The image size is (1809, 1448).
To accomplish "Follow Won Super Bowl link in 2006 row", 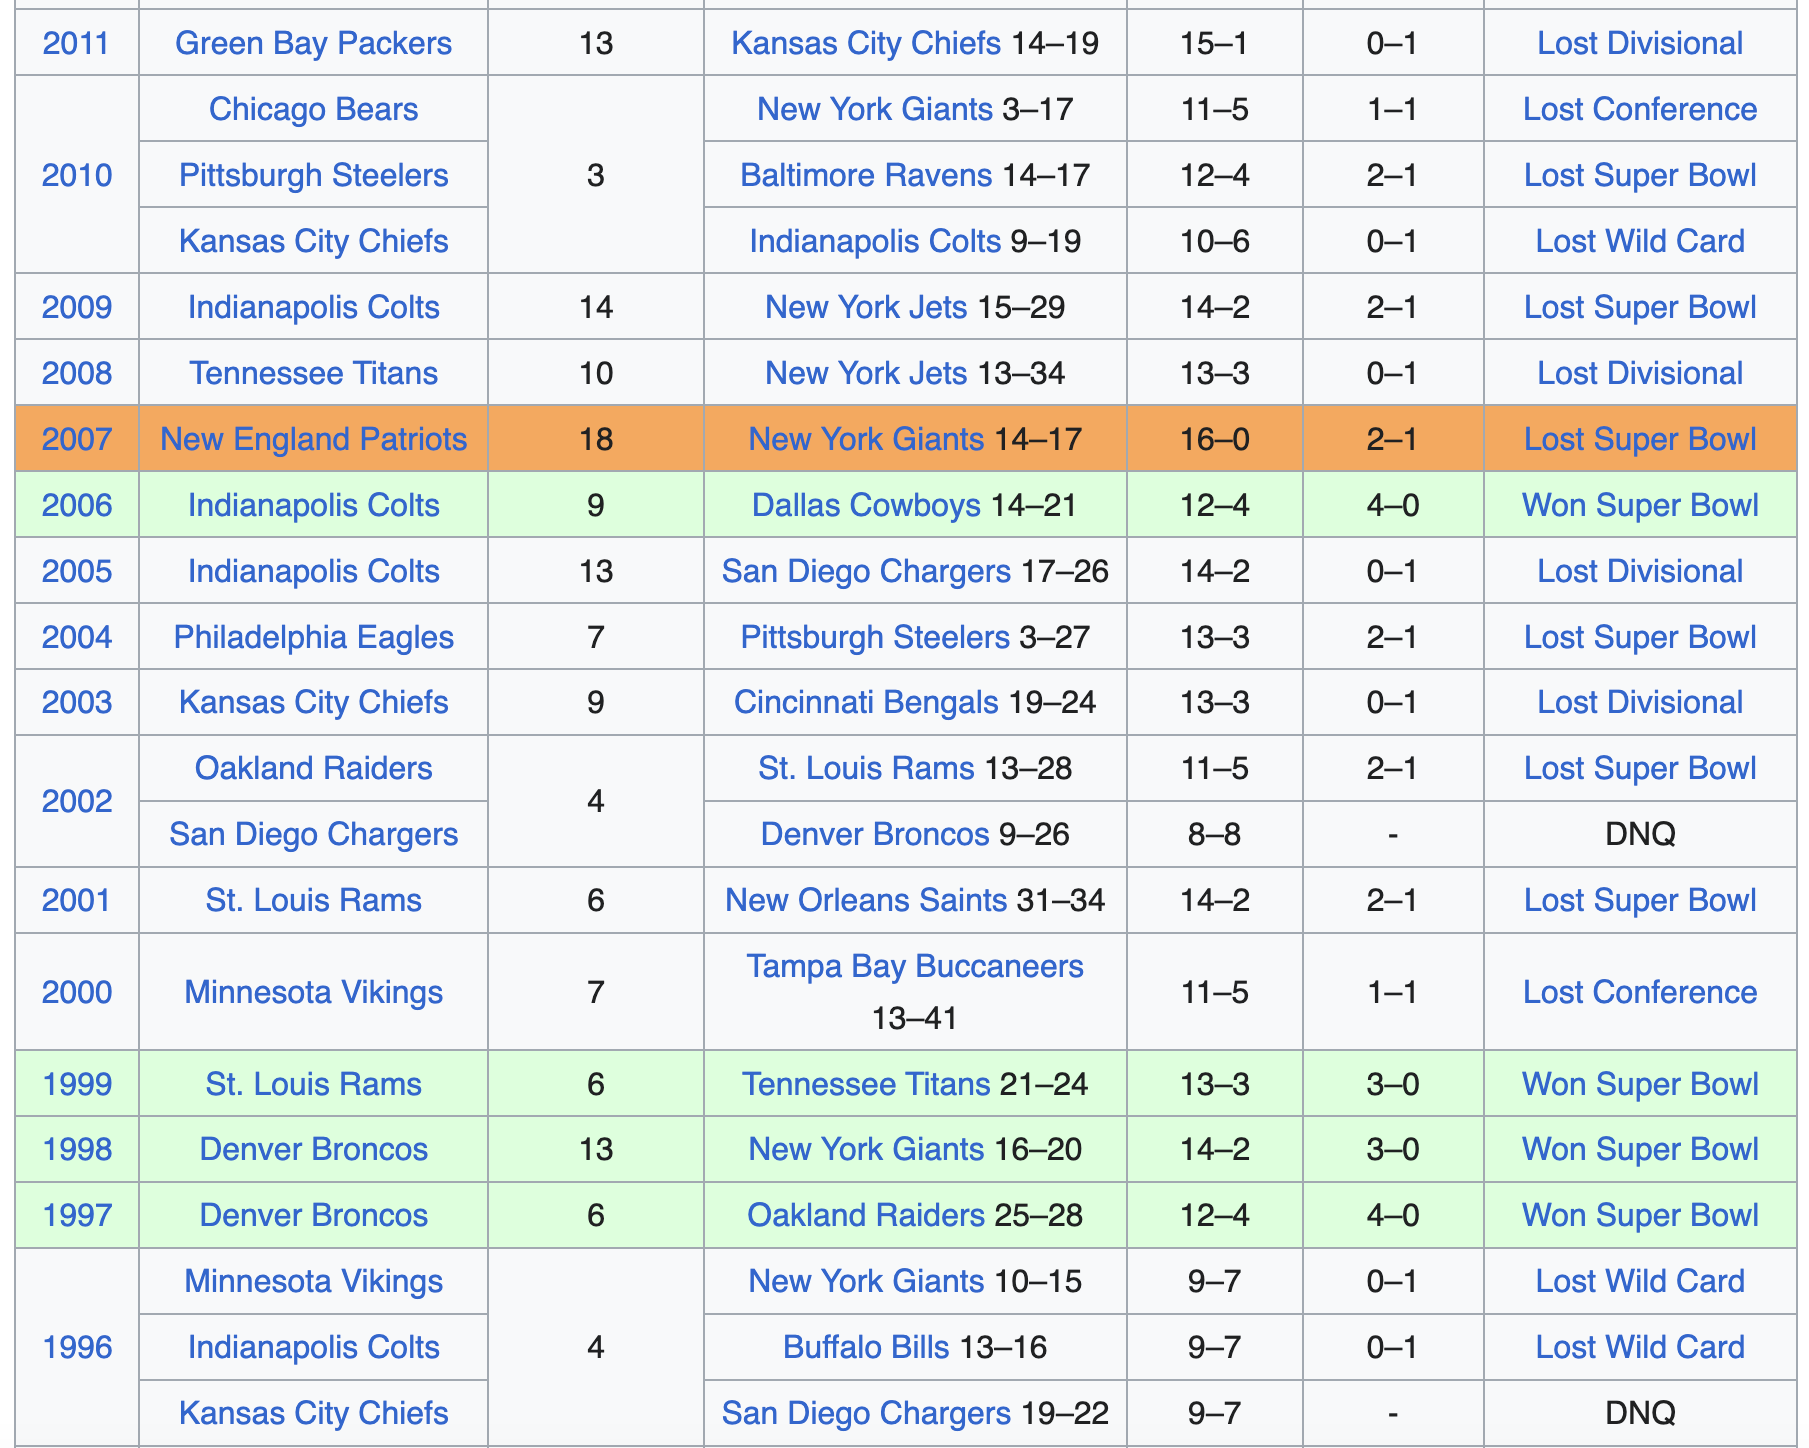I will (1640, 505).
